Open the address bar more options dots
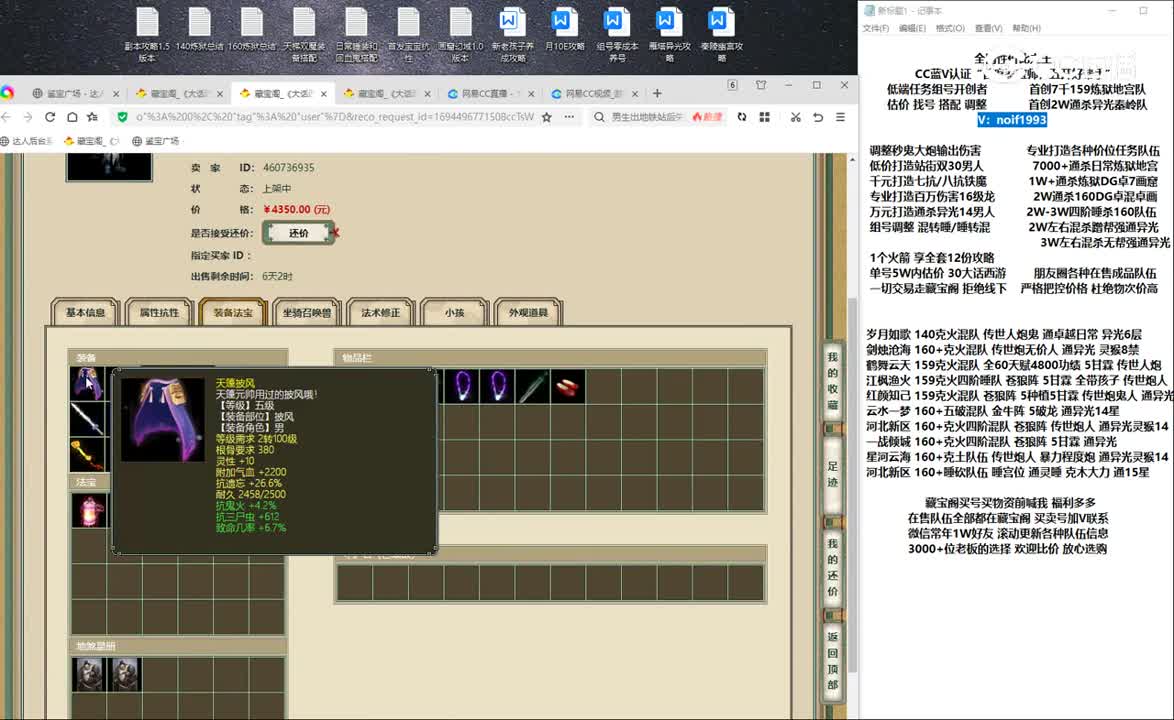The image size is (1174, 720). 569,117
